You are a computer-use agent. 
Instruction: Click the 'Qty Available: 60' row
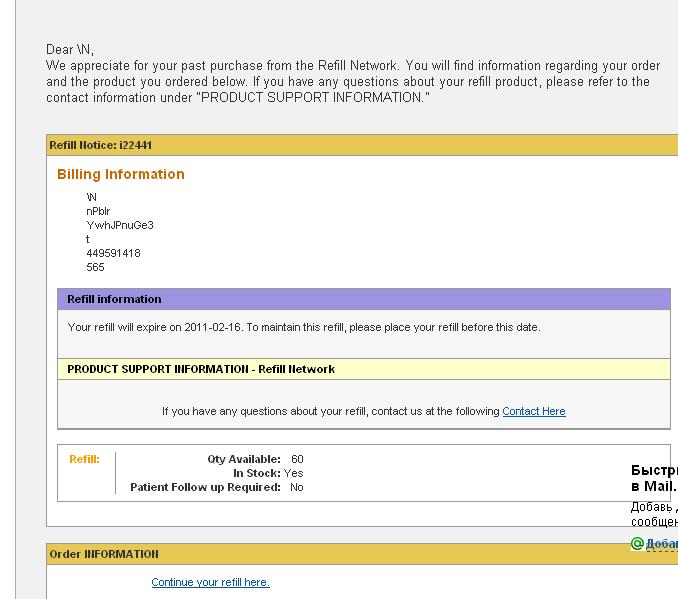[x=254, y=459]
